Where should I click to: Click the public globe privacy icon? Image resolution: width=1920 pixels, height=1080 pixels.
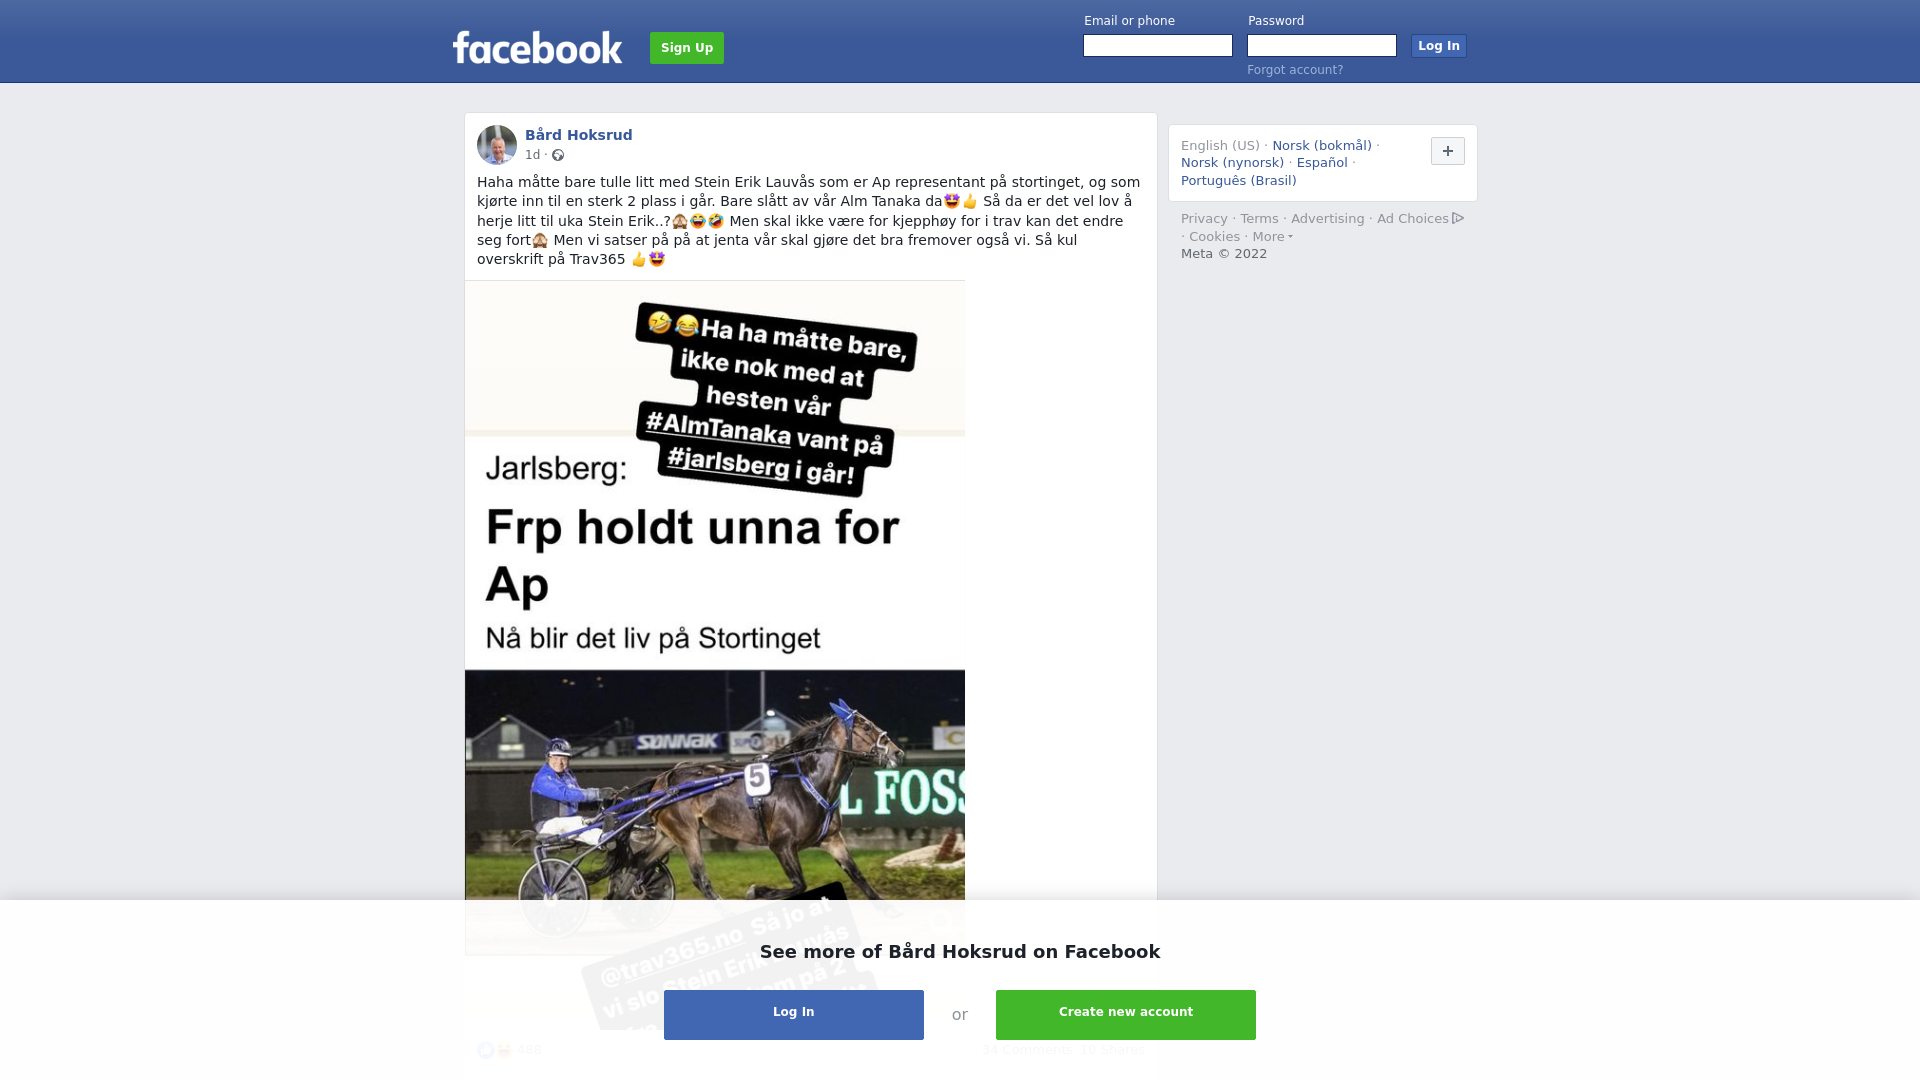(558, 155)
